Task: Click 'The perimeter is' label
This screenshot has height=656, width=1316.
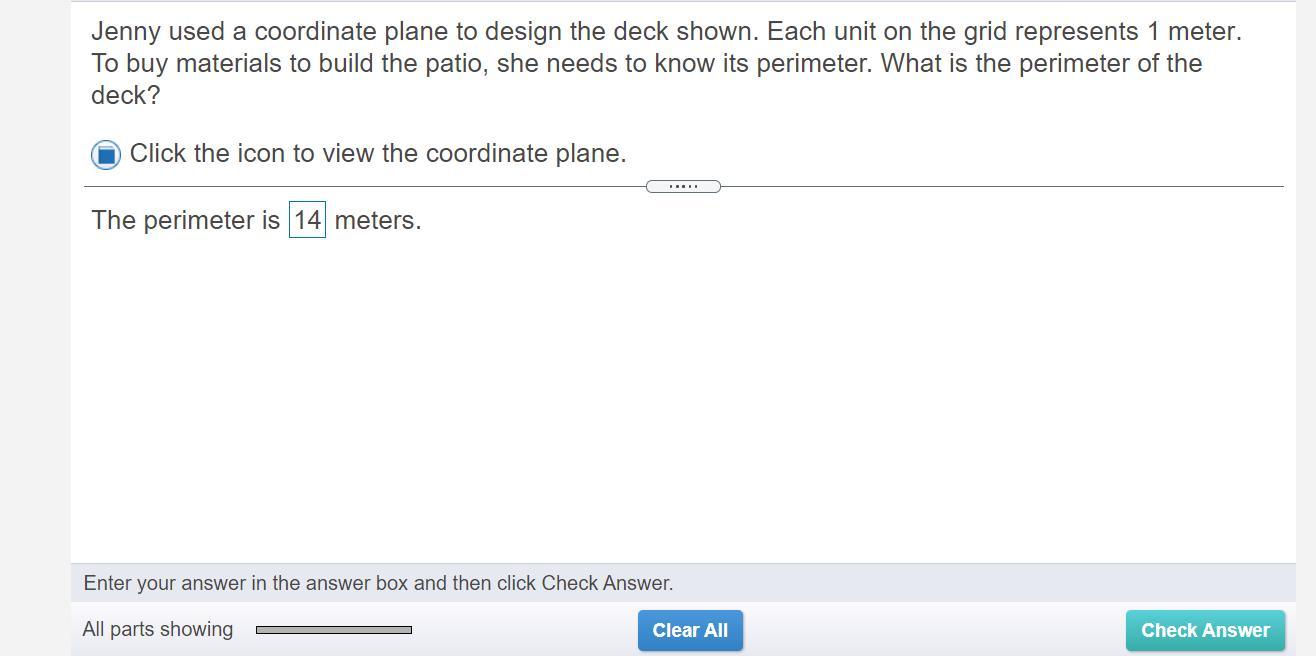Action: click(186, 220)
